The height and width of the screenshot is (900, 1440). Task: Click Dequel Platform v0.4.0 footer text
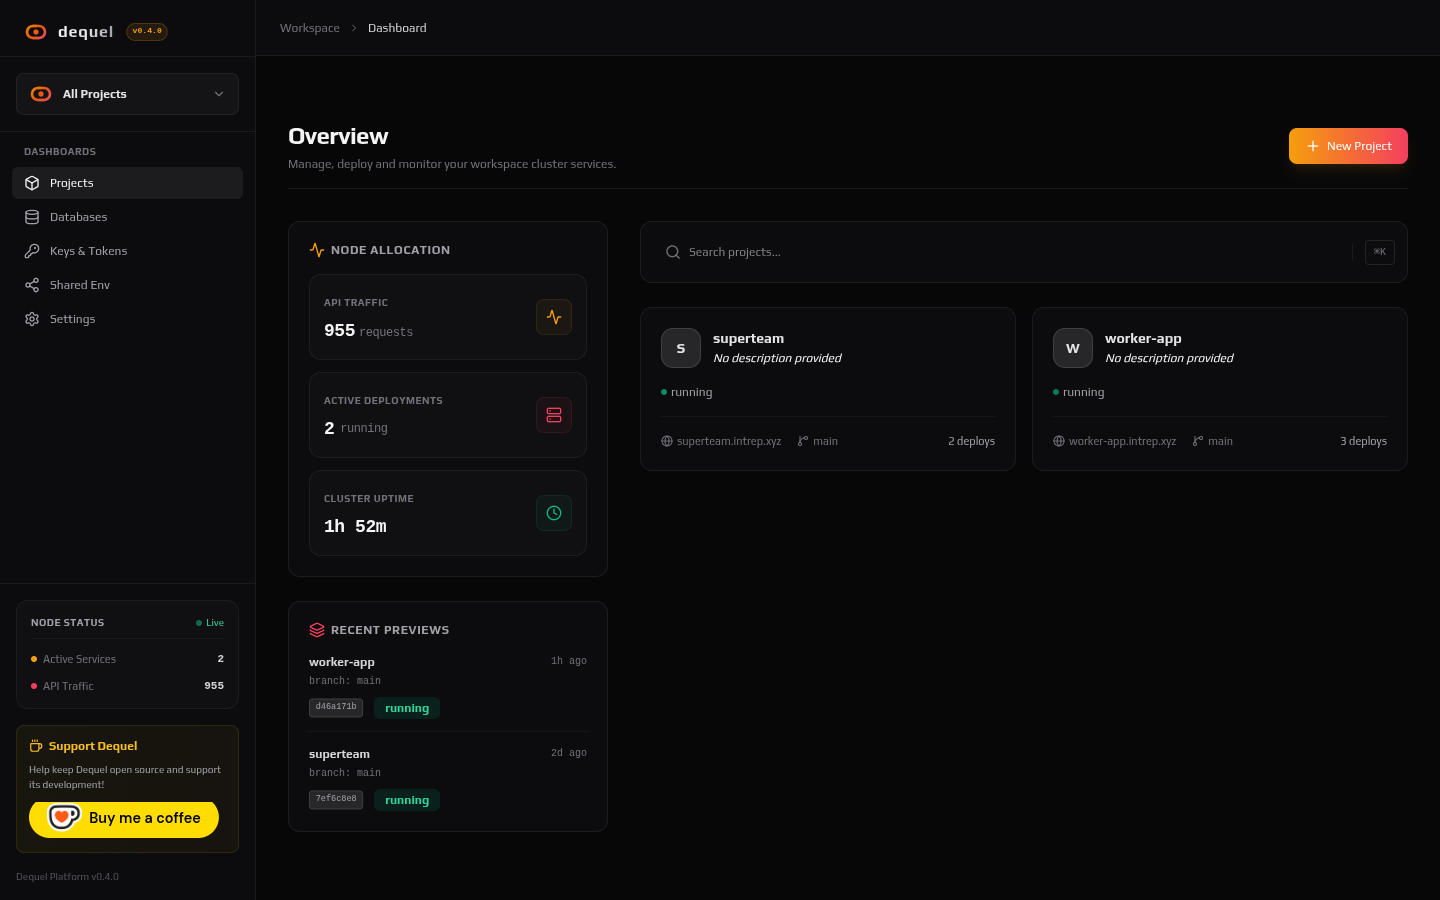(x=67, y=877)
